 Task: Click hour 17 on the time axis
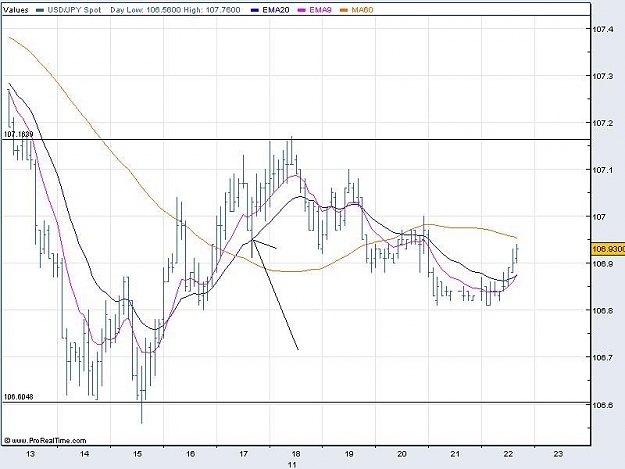[243, 454]
